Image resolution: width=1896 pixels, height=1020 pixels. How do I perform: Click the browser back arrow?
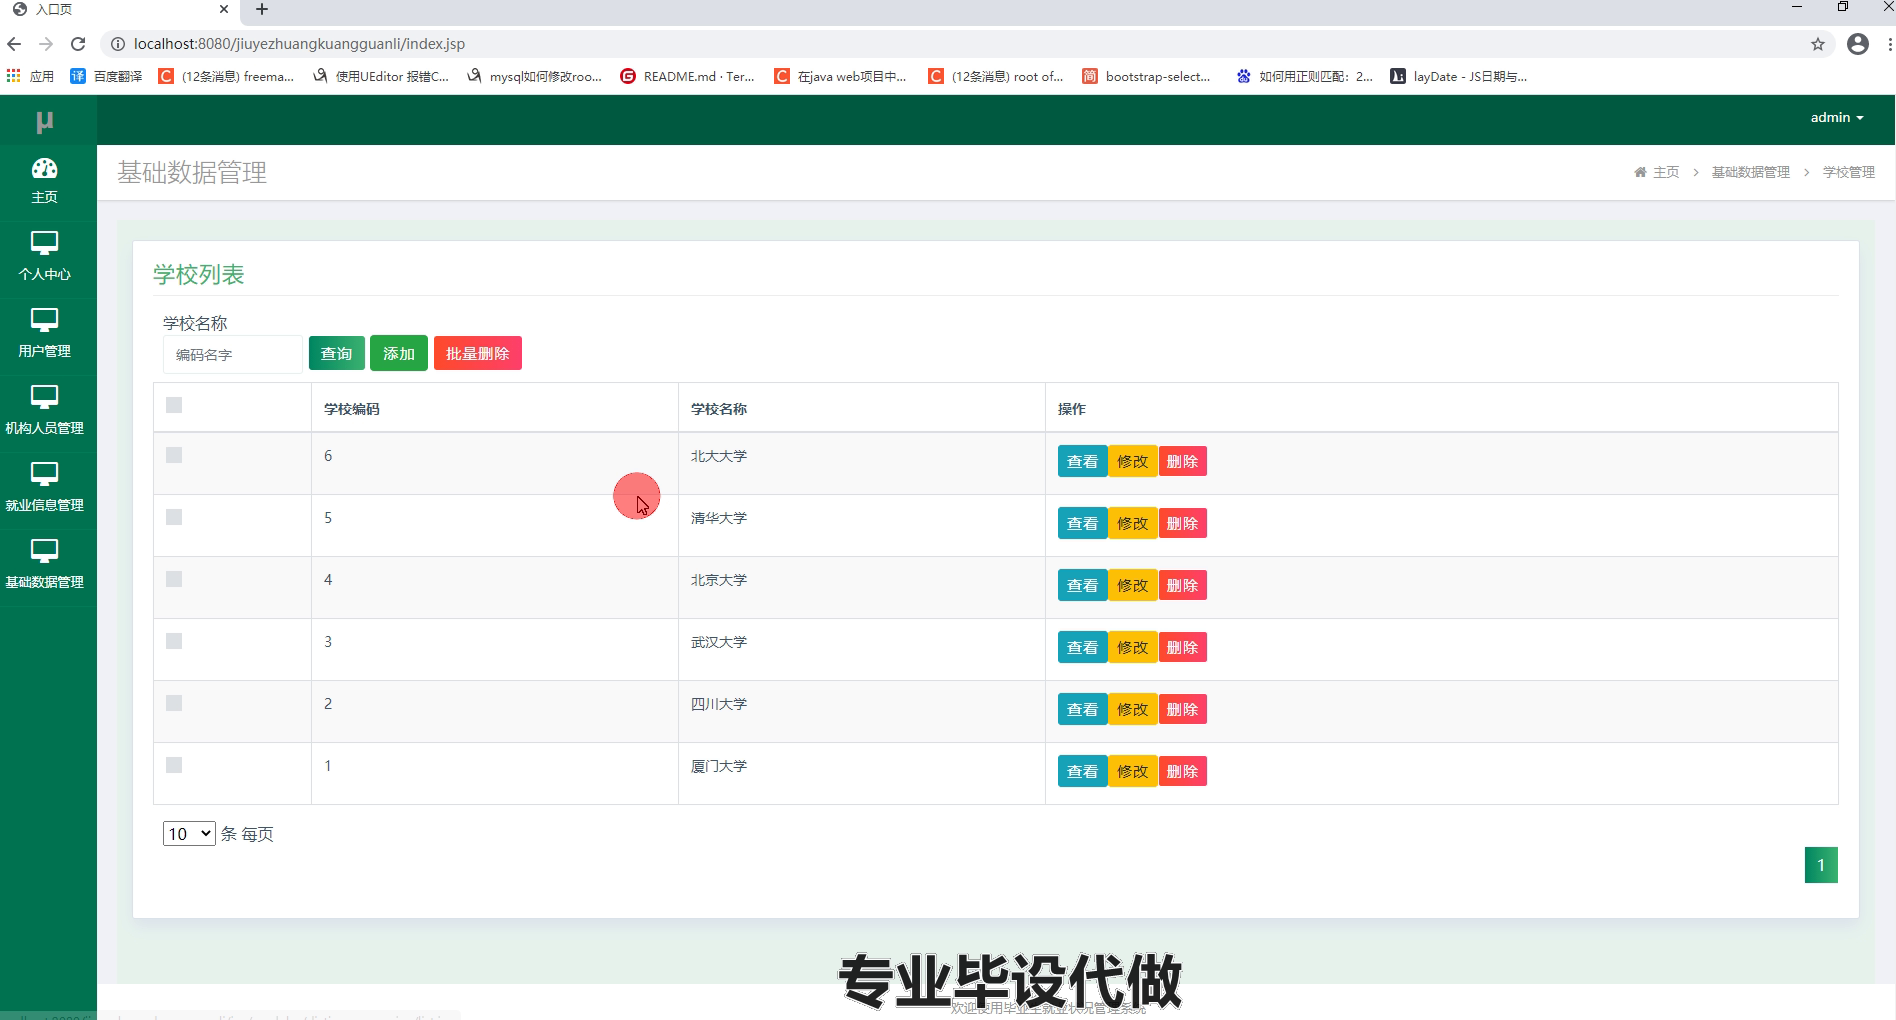[x=14, y=44]
